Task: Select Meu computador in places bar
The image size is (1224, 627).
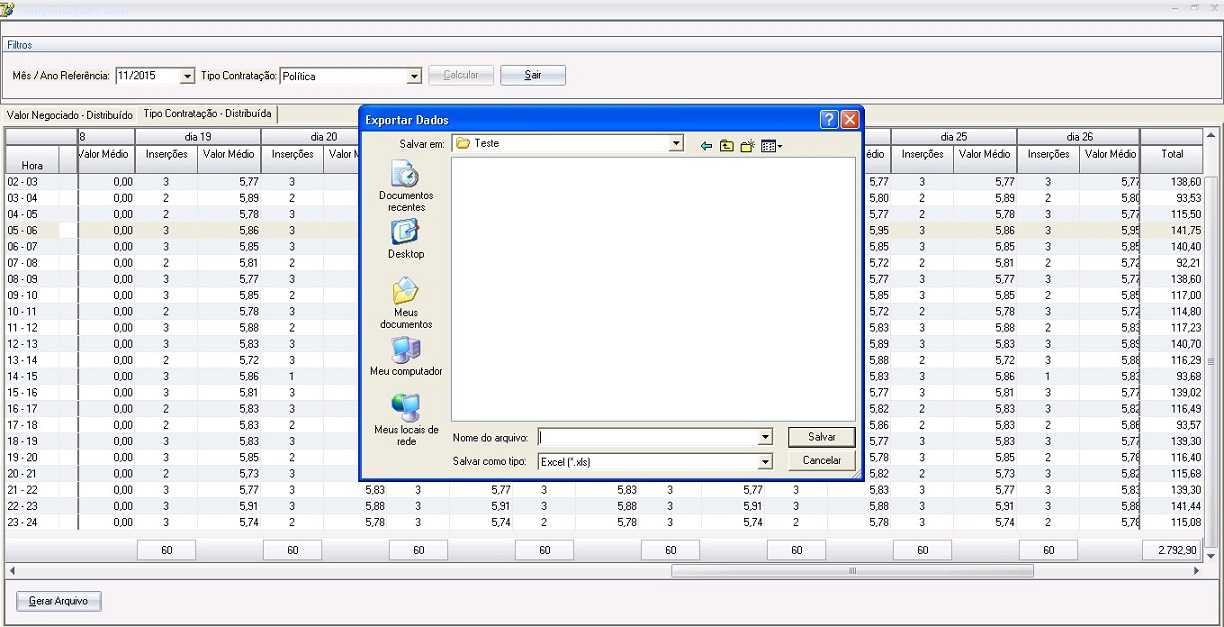Action: tap(406, 356)
